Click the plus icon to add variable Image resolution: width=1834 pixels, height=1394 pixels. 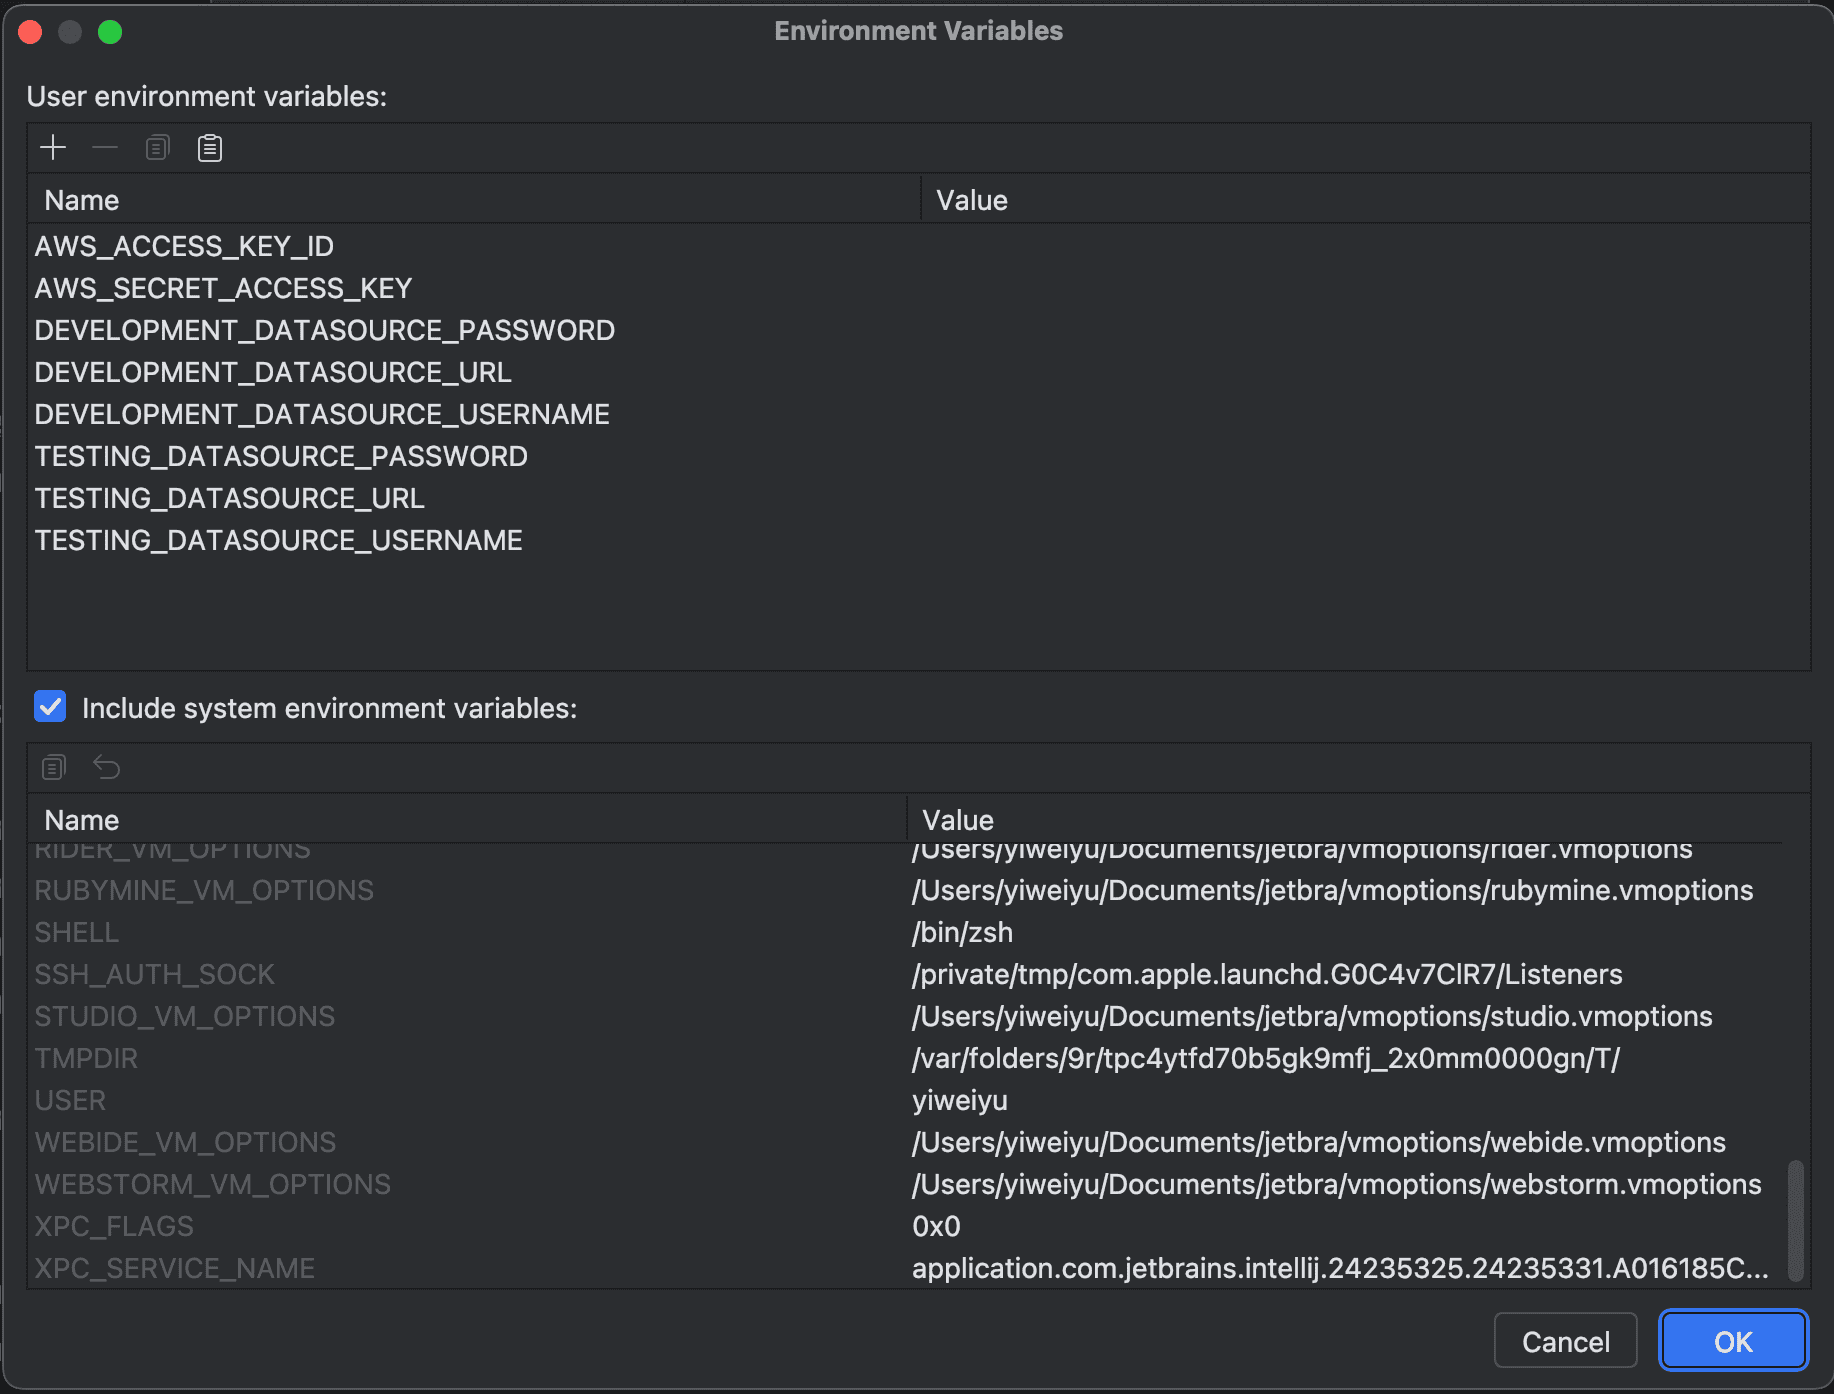53,148
